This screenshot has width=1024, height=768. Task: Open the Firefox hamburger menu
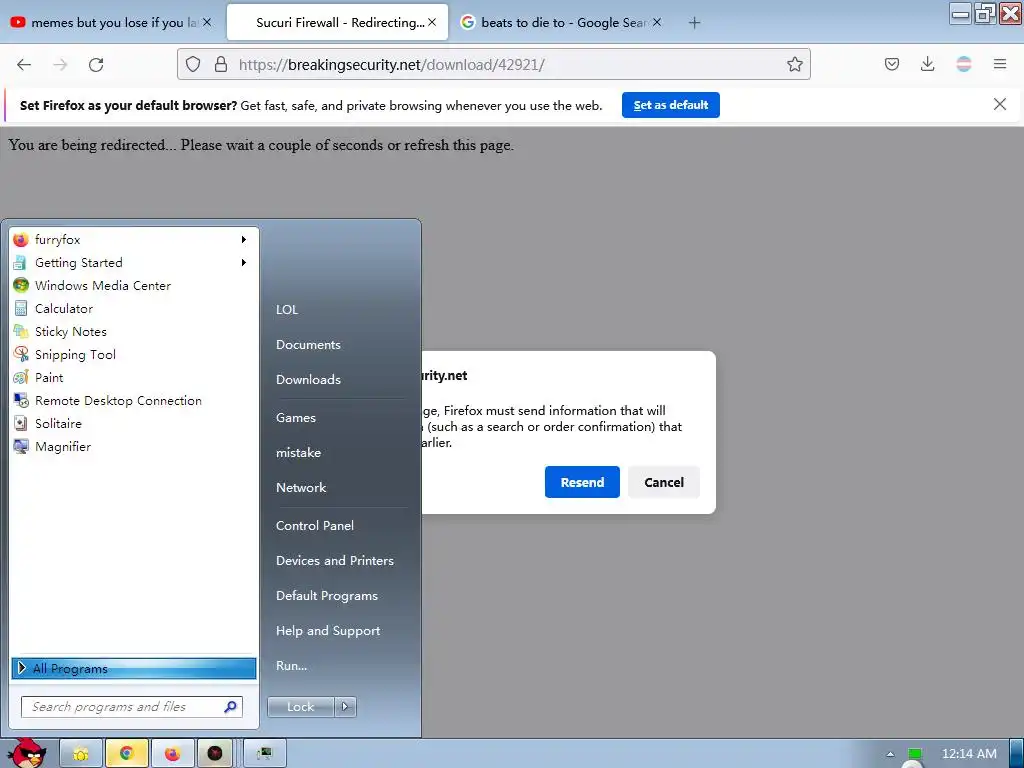pos(999,64)
